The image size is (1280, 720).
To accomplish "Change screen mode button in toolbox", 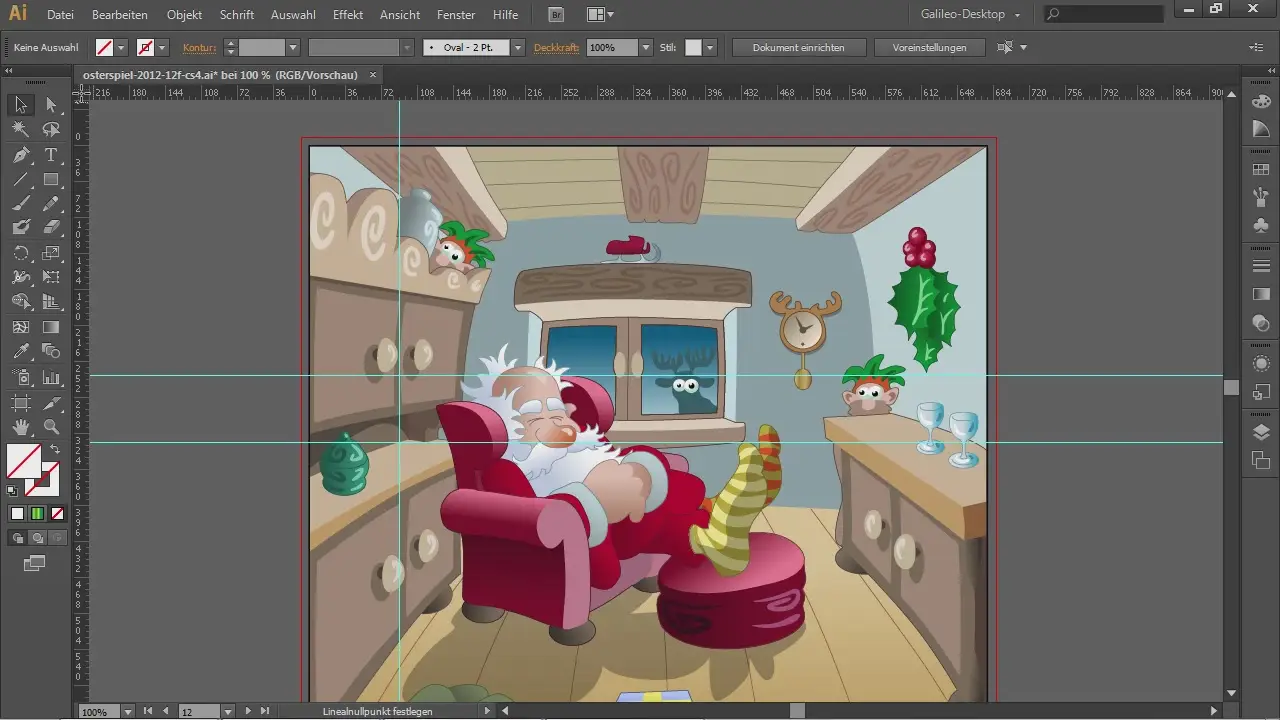I will click(35, 563).
